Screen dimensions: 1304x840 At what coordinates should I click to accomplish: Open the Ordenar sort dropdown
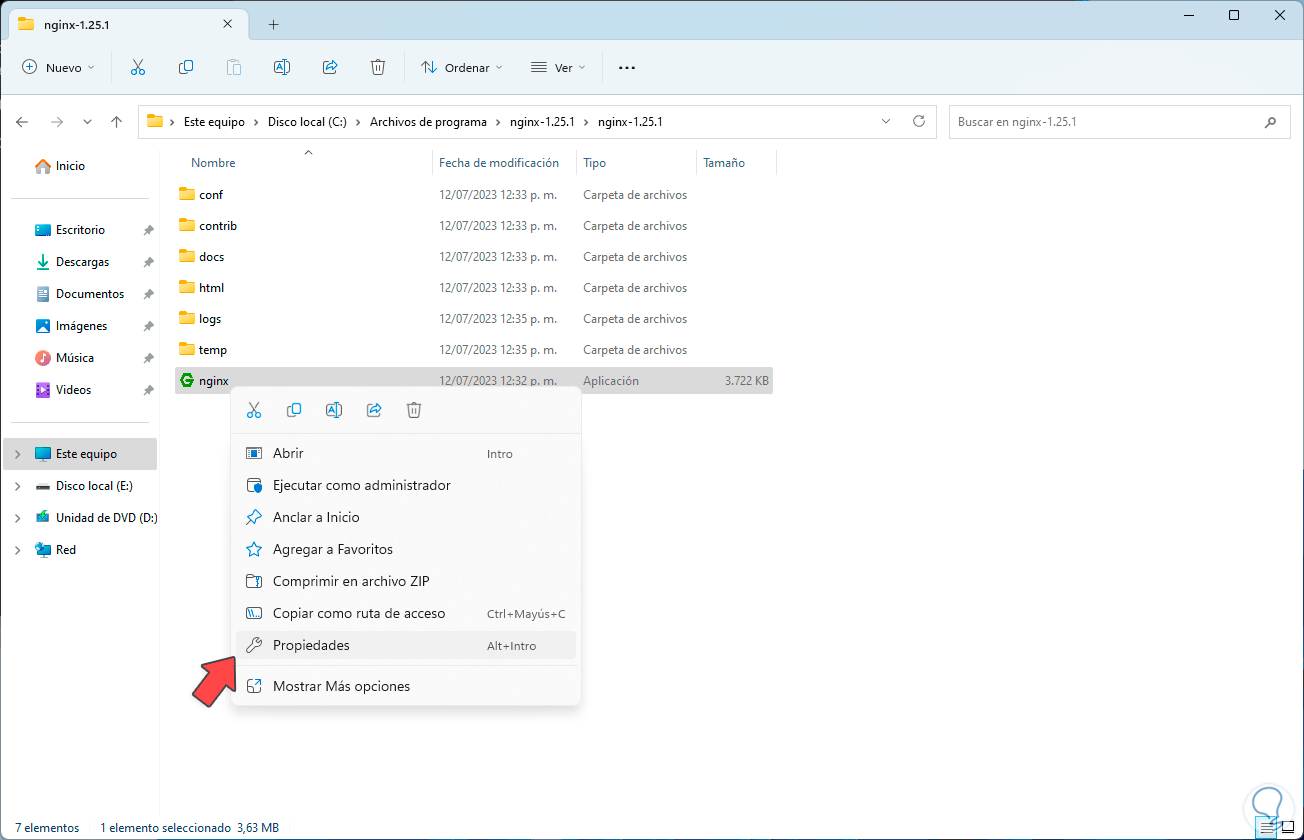tap(462, 67)
